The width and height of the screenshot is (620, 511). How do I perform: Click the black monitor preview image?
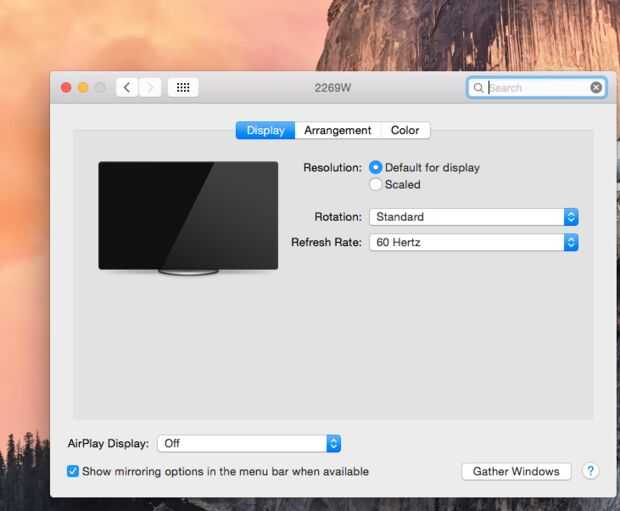pos(188,218)
